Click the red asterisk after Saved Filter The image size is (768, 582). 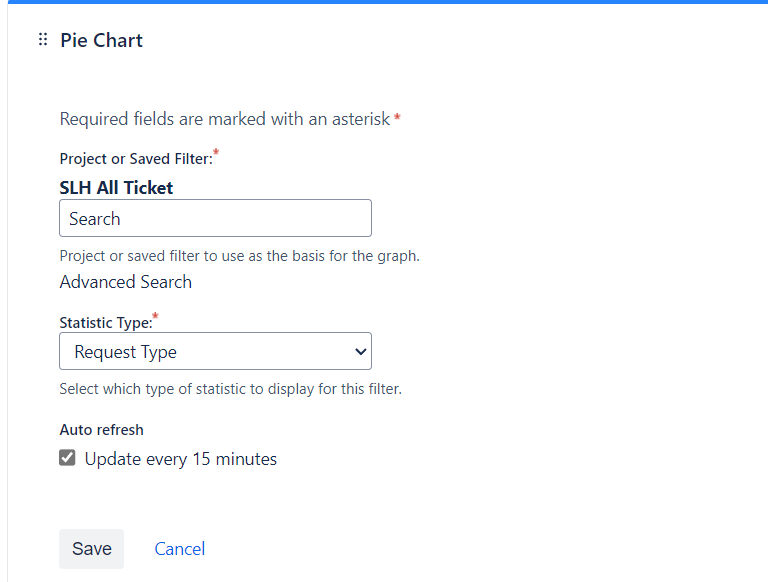(216, 153)
